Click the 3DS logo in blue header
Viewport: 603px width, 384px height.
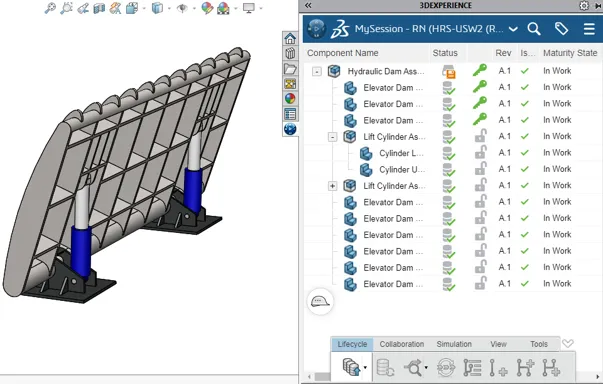coord(340,29)
